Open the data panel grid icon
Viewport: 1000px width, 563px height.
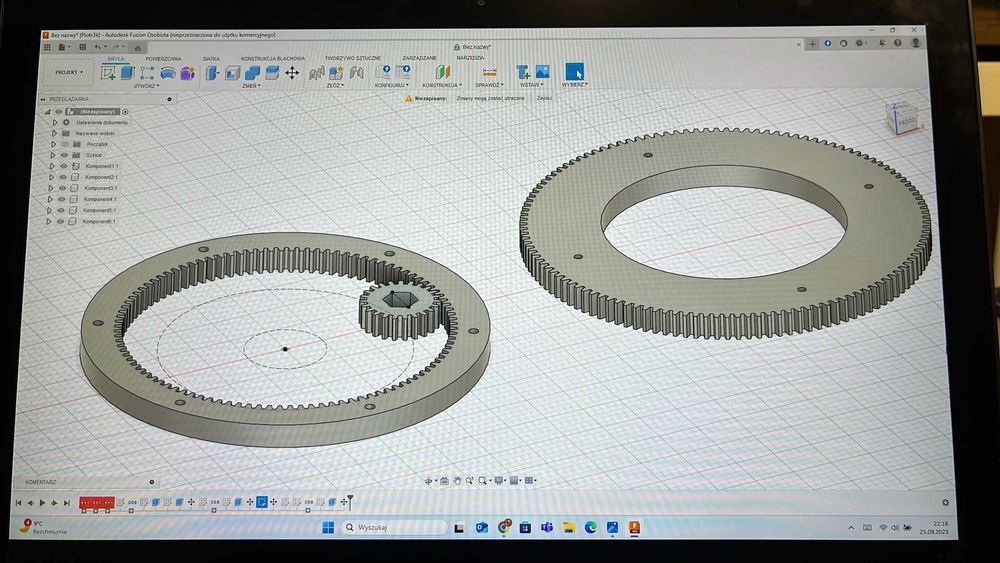click(x=47, y=47)
